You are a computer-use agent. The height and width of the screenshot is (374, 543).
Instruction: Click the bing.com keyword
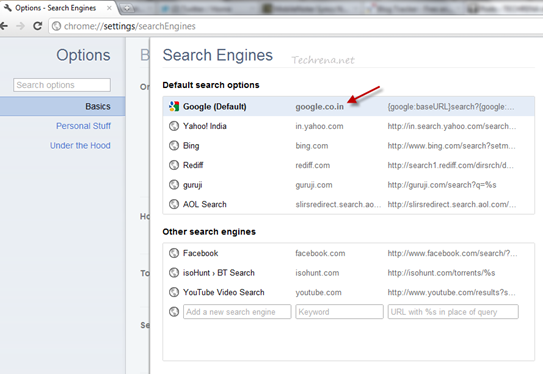[x=312, y=146]
